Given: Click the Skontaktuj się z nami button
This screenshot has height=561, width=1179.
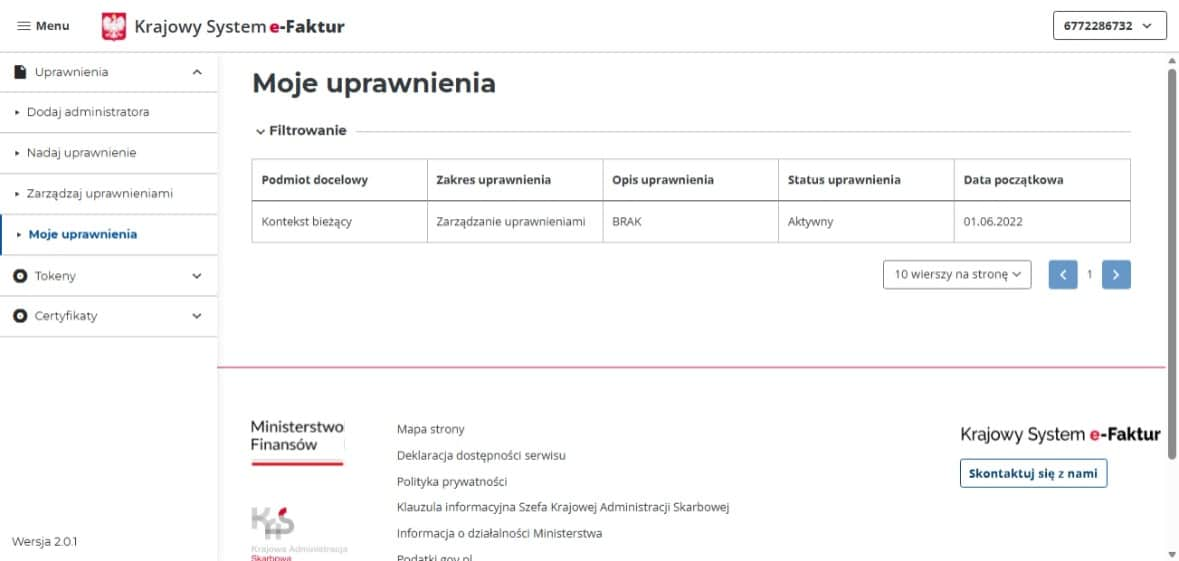Looking at the screenshot, I should (x=1033, y=473).
